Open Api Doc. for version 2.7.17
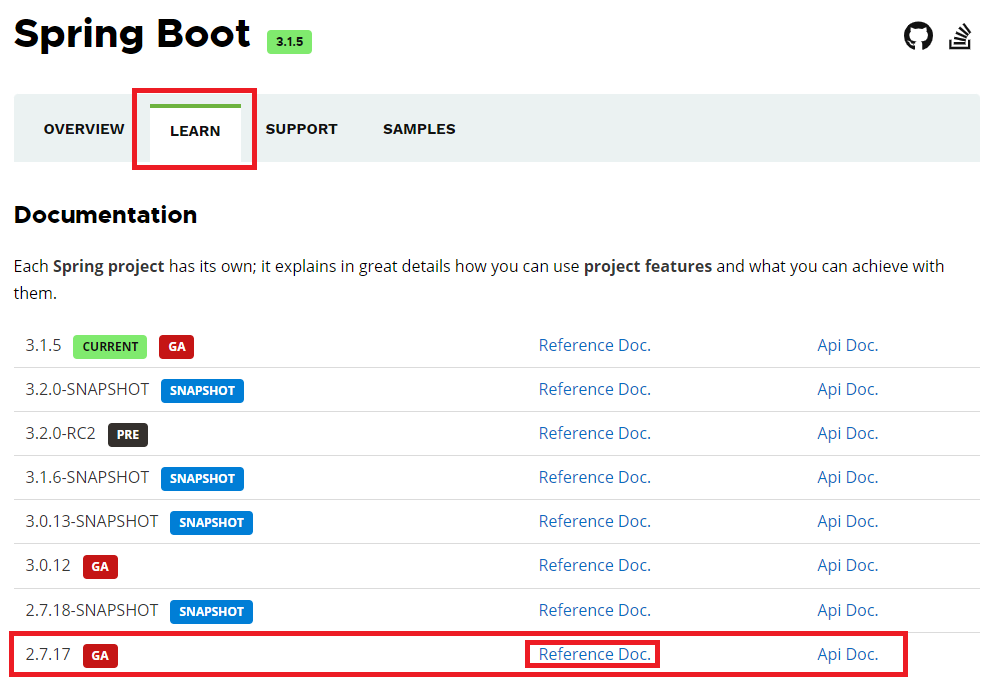Image resolution: width=998 pixels, height=681 pixels. [847, 654]
